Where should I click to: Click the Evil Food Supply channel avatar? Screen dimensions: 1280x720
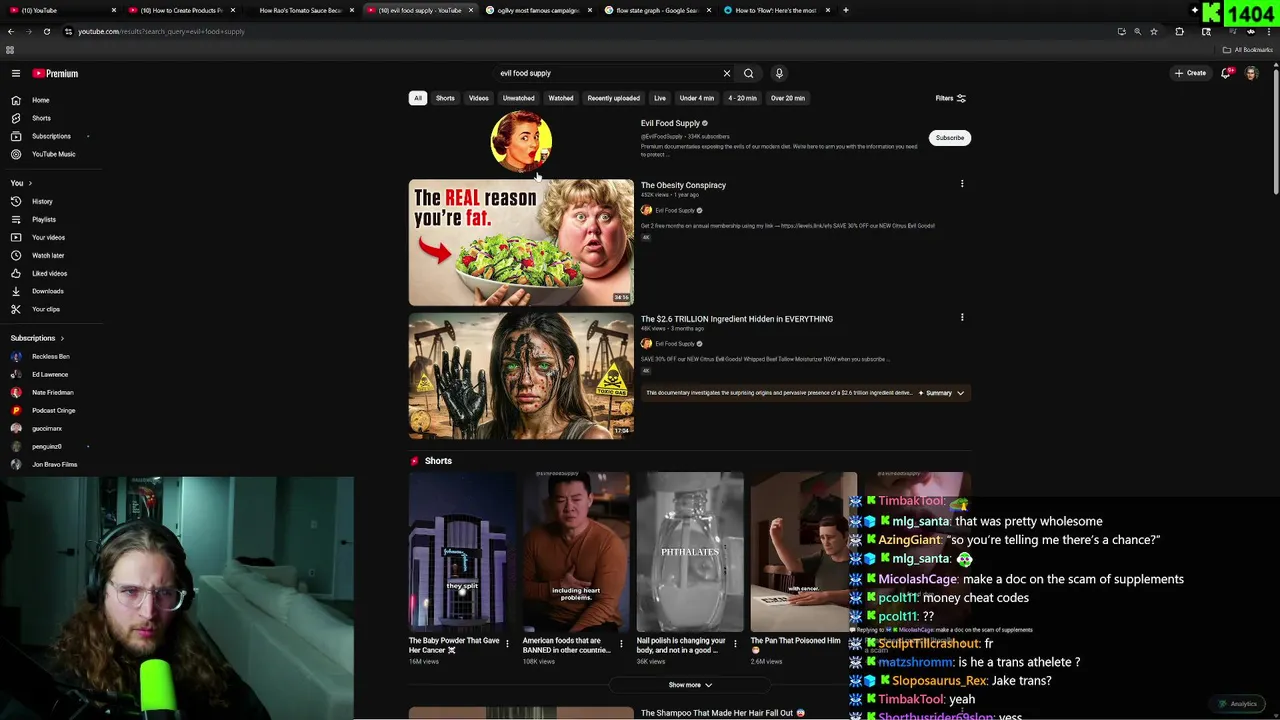point(521,141)
